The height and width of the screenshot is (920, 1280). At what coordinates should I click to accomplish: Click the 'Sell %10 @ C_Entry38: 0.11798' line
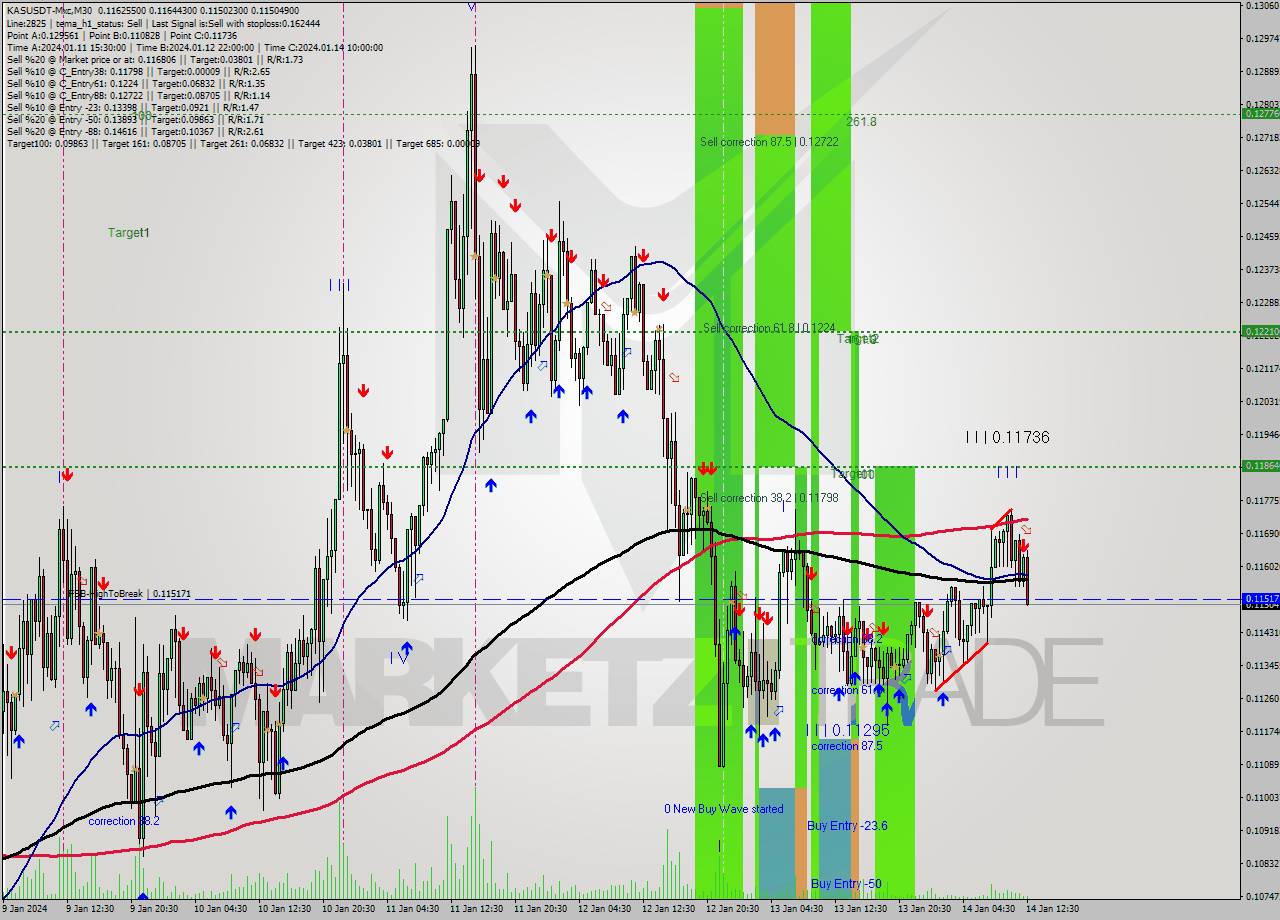pos(138,71)
